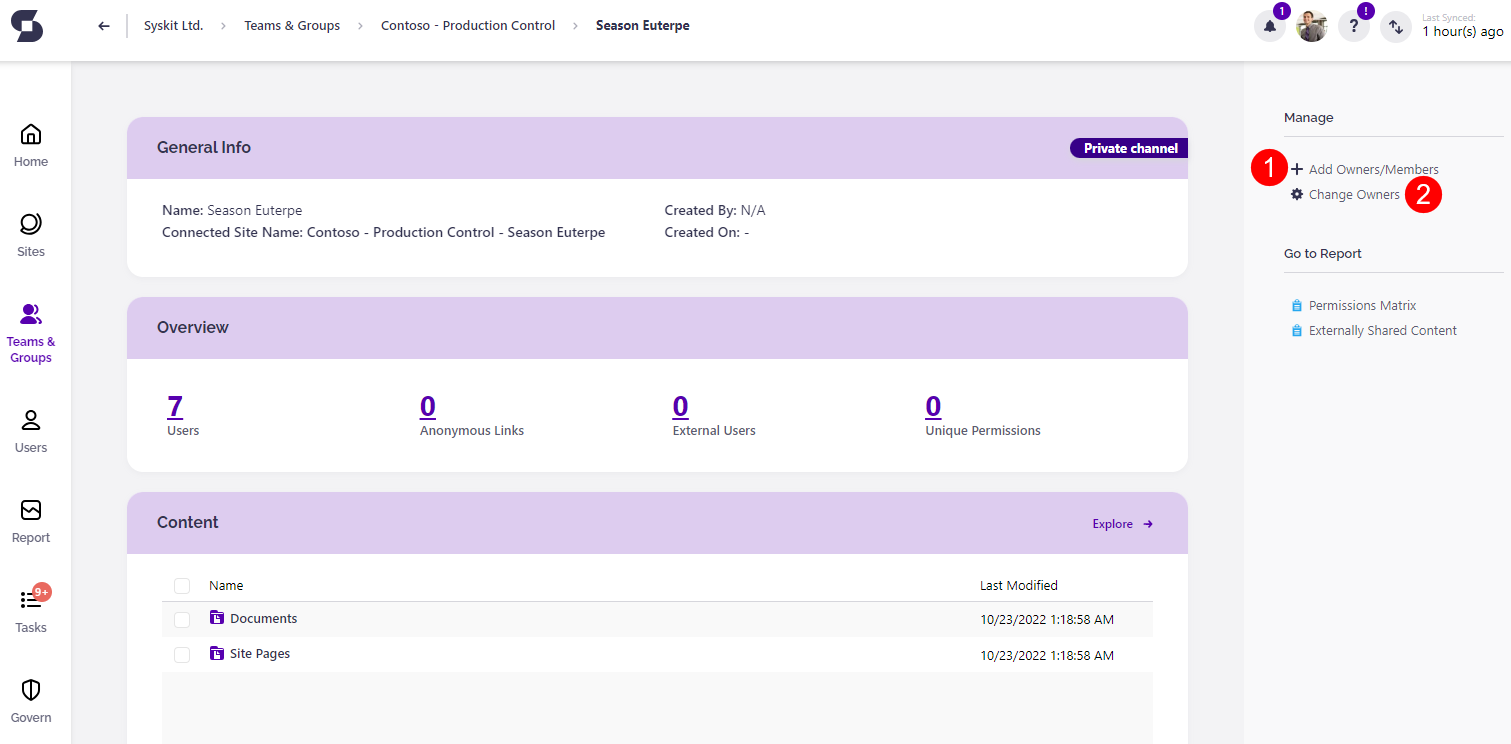Click the 7 Users count link
This screenshot has width=1511, height=744.
[175, 406]
